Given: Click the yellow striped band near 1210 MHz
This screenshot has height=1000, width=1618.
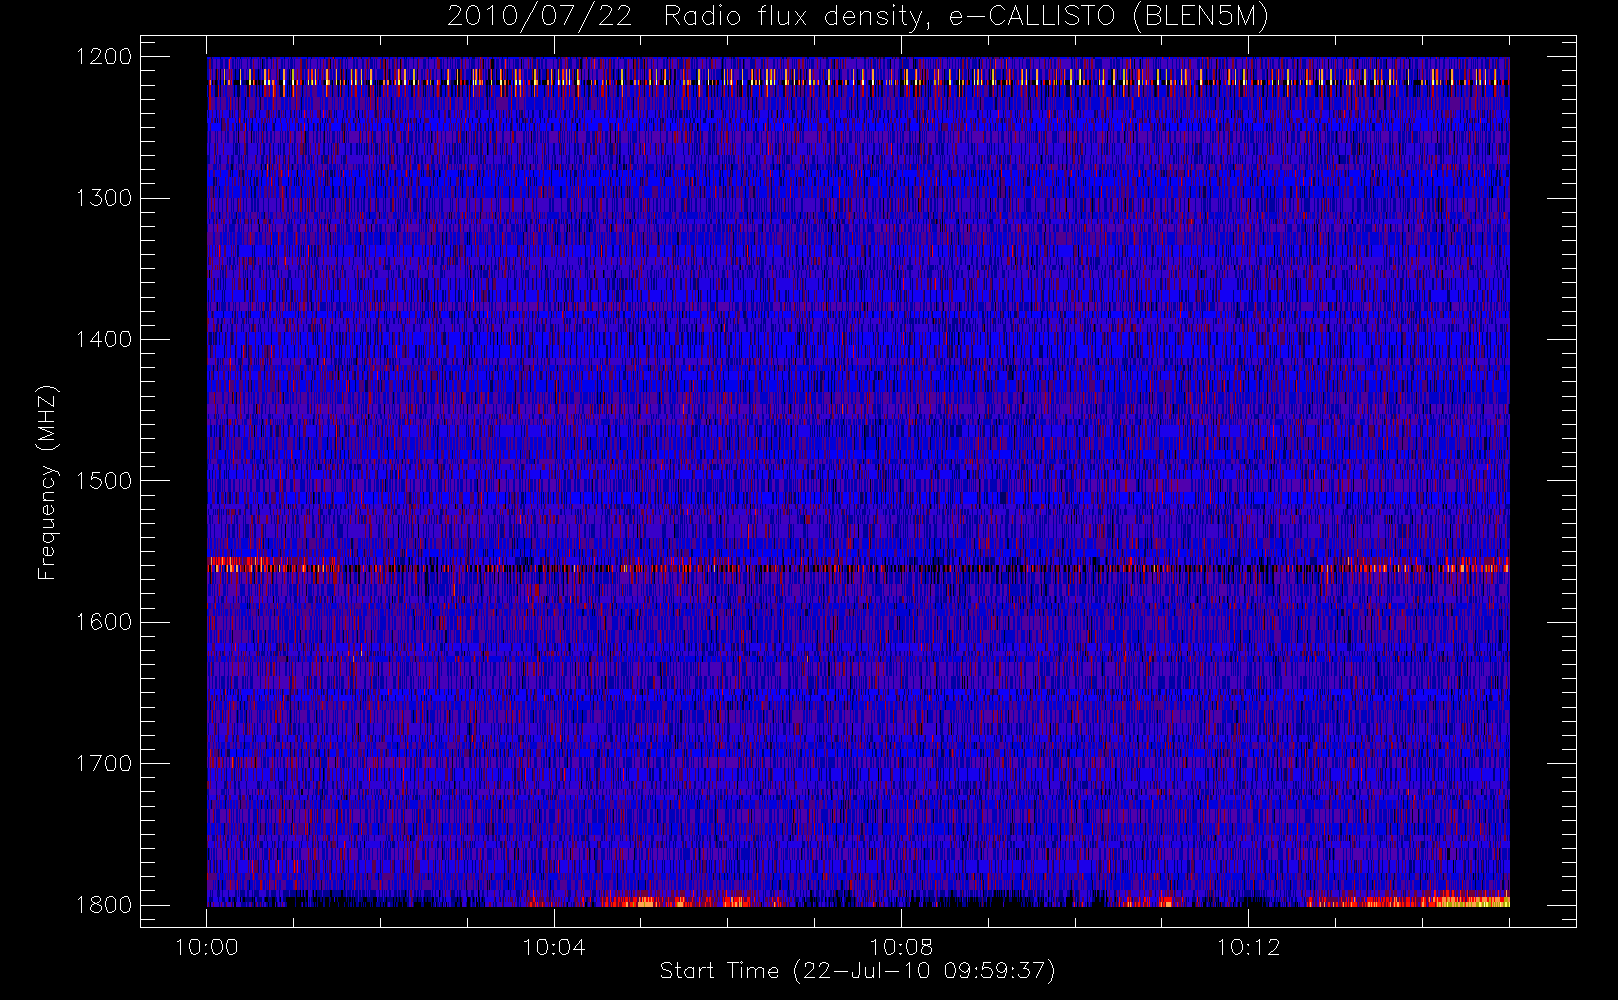Looking at the screenshot, I should (x=858, y=77).
